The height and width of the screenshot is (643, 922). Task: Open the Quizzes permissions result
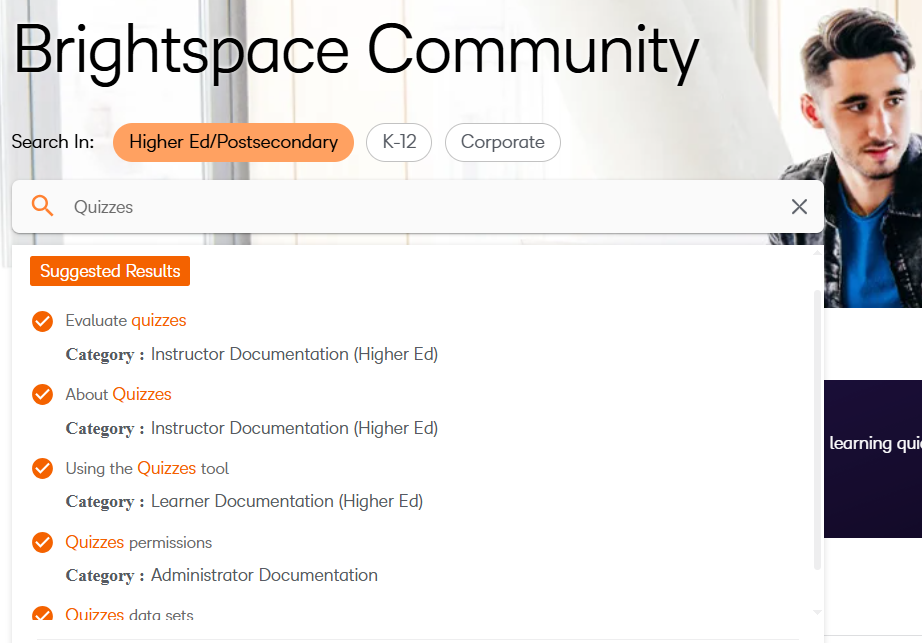point(139,542)
